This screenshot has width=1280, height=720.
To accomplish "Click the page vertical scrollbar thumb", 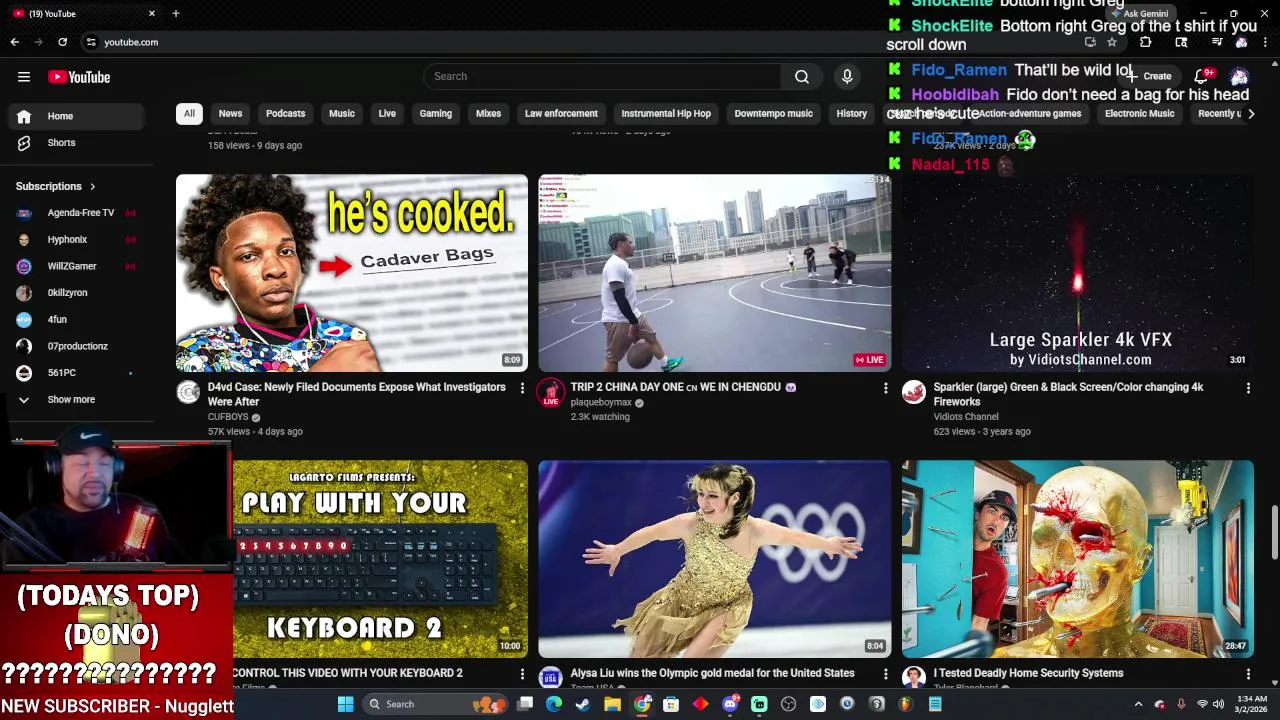I will [x=1274, y=533].
